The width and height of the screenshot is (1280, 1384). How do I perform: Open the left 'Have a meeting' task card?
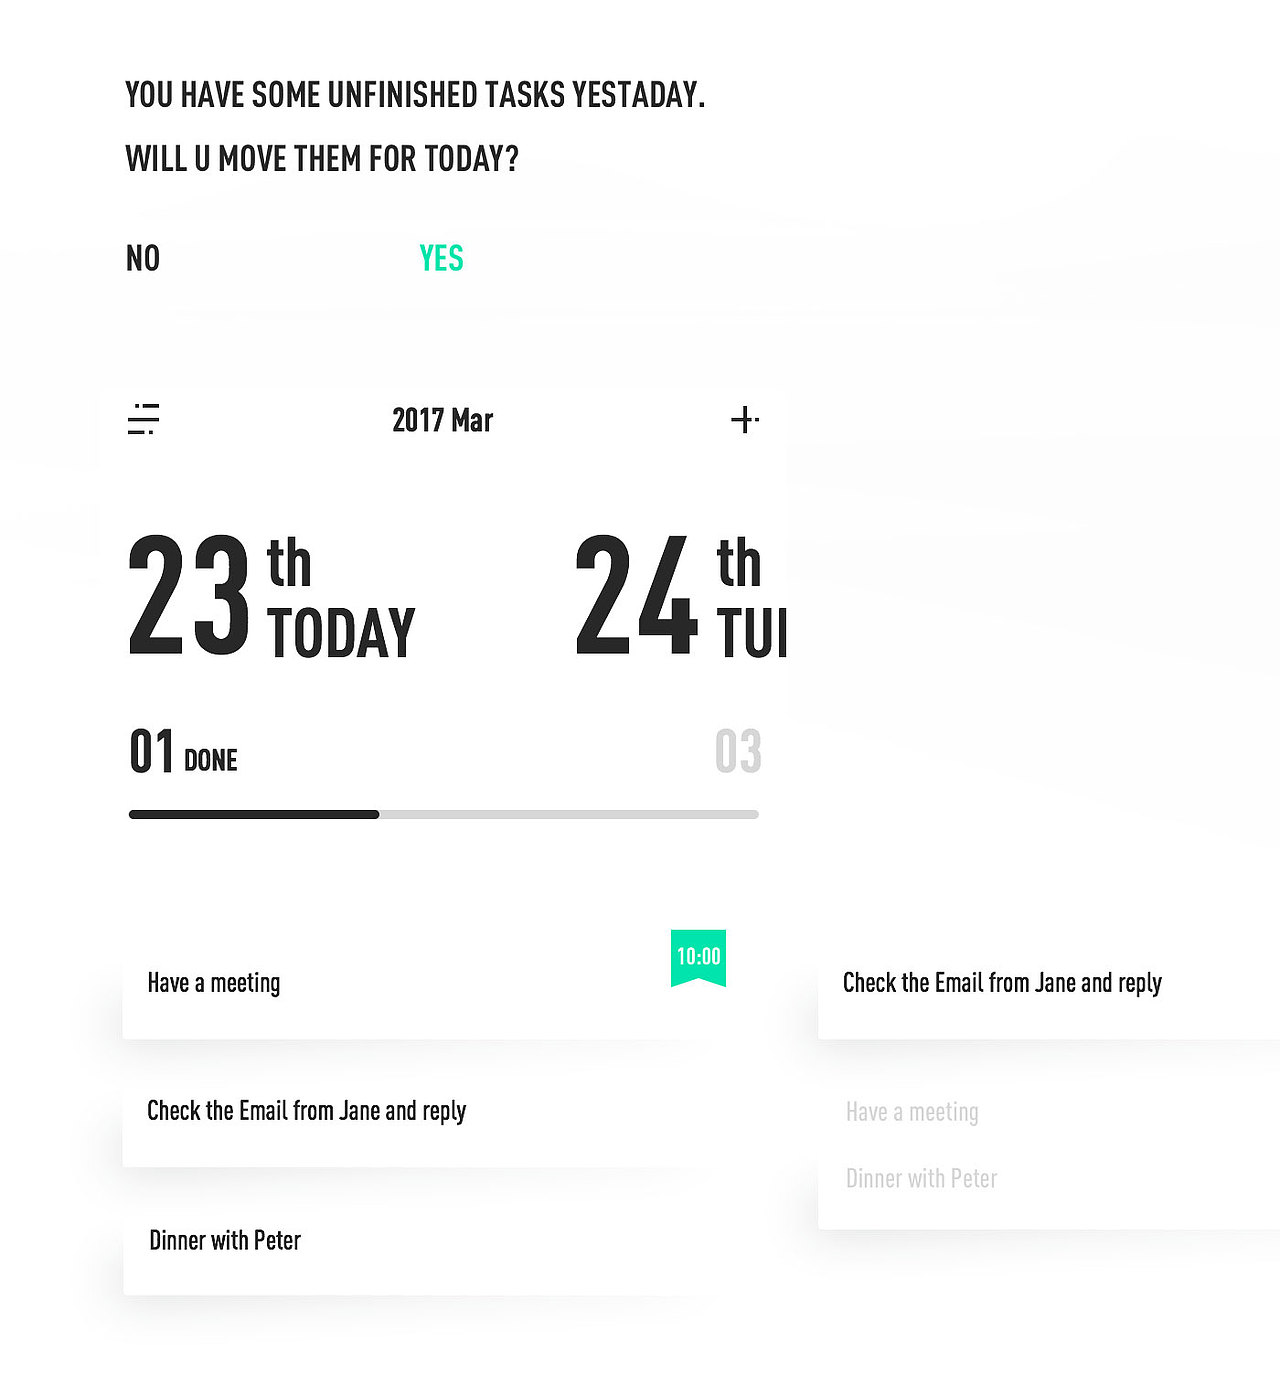click(x=400, y=984)
